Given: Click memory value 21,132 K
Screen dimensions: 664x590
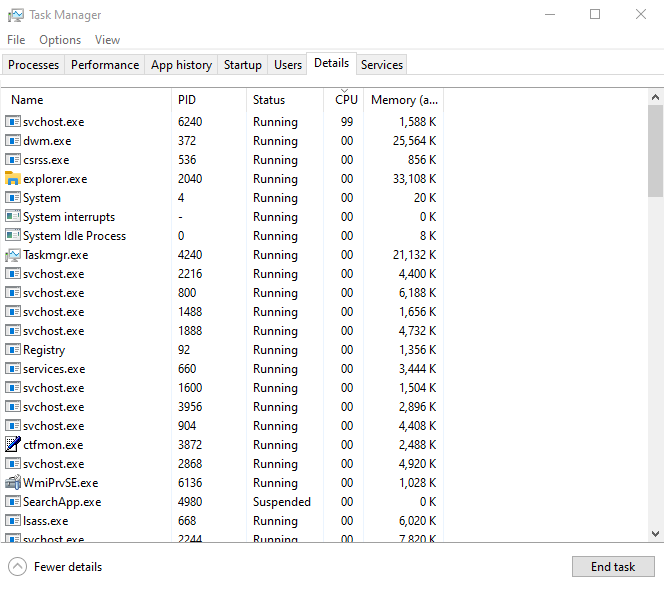Looking at the screenshot, I should (415, 255).
